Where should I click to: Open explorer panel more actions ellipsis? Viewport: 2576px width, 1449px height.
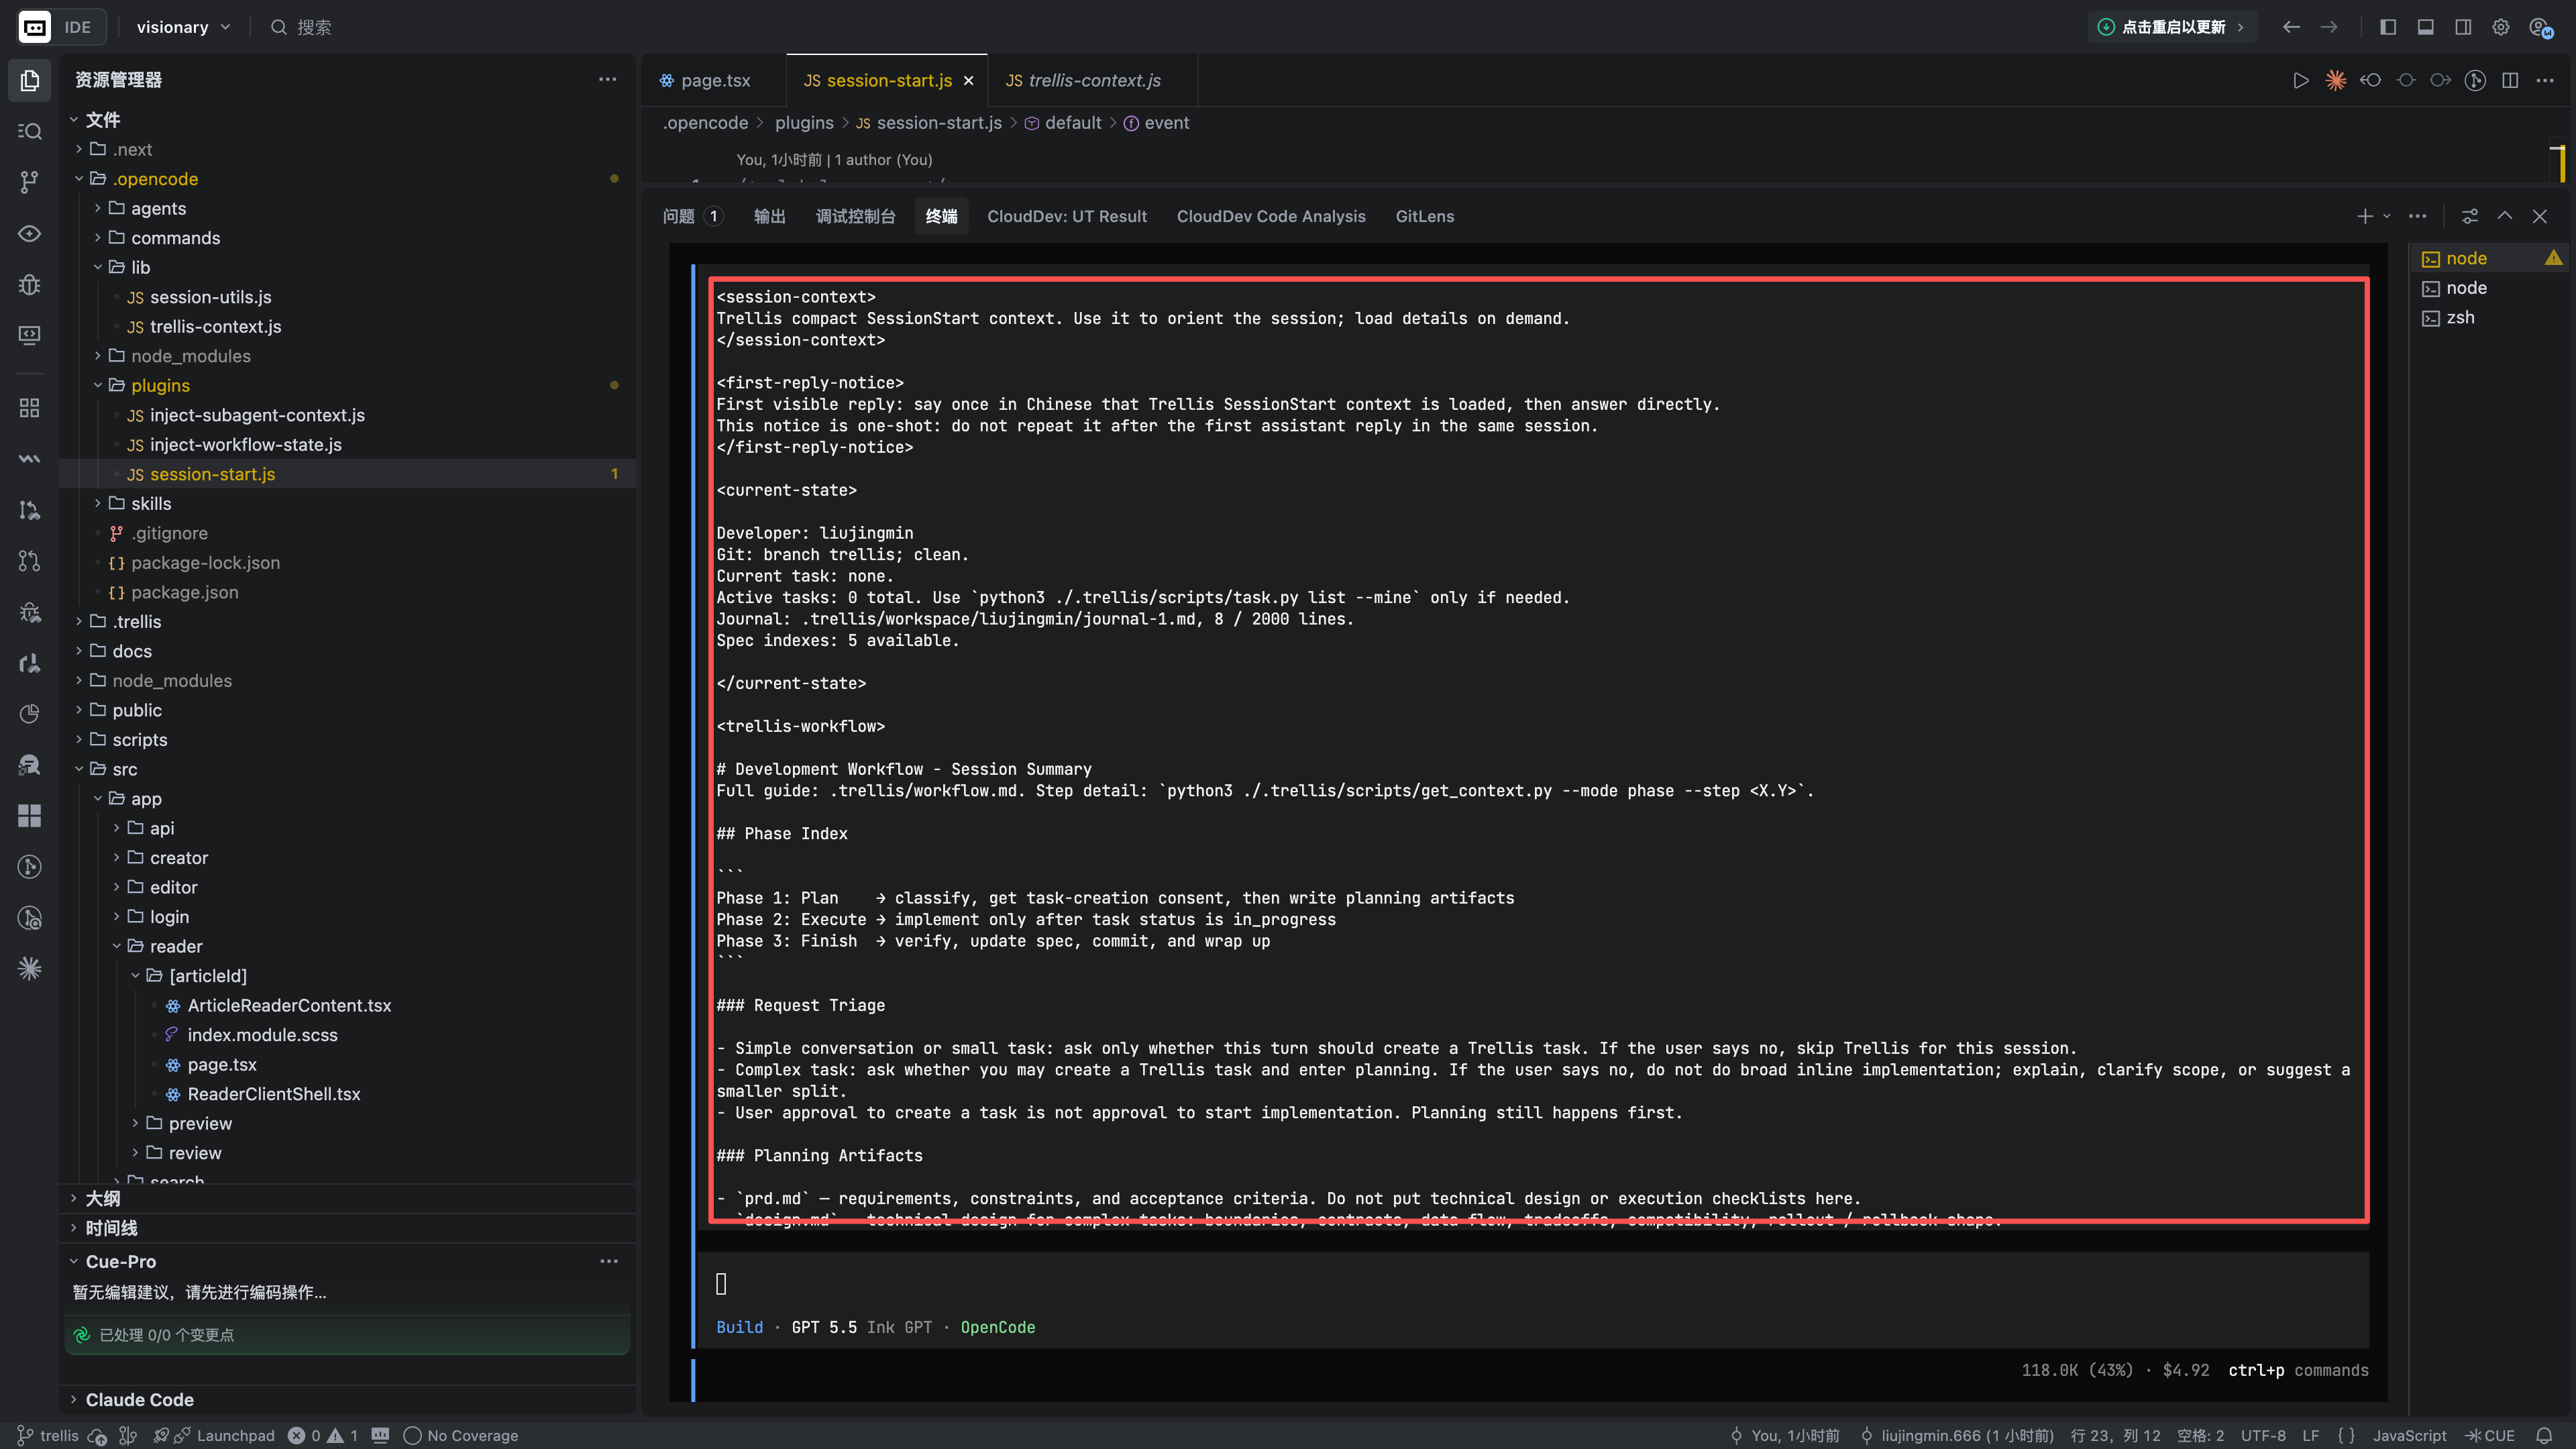[x=607, y=79]
